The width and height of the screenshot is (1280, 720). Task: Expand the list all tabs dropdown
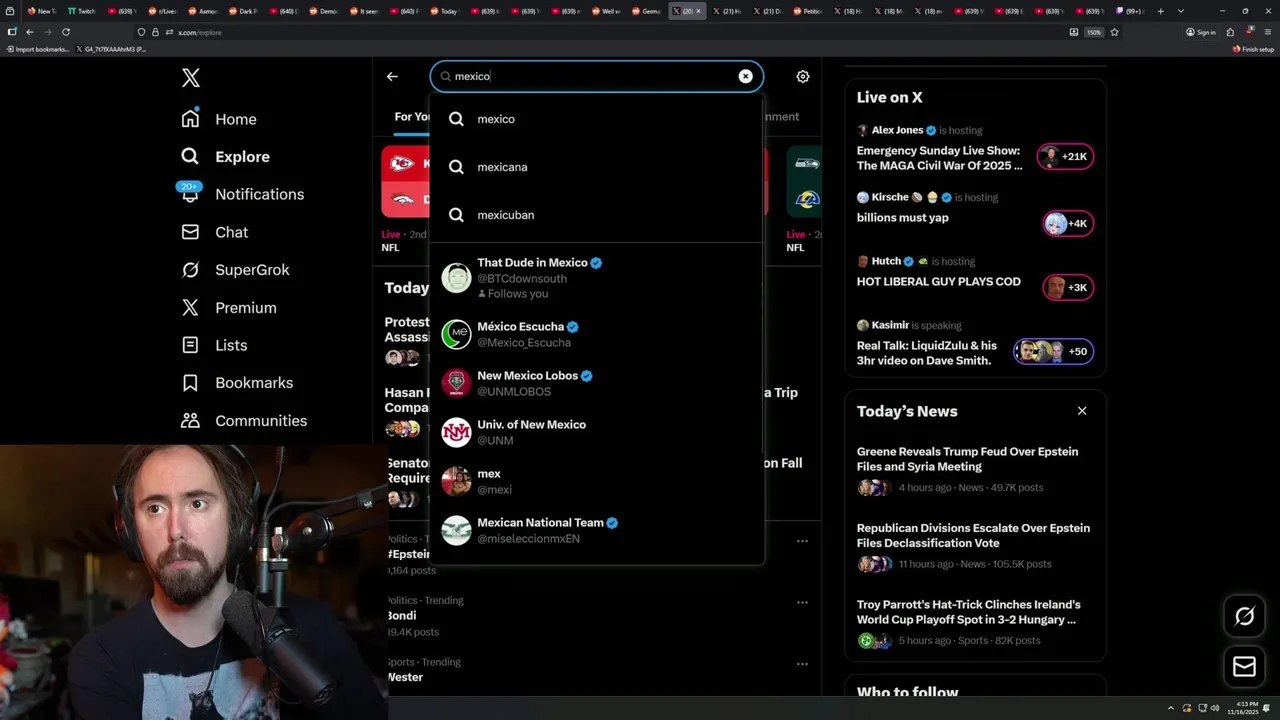click(1181, 11)
